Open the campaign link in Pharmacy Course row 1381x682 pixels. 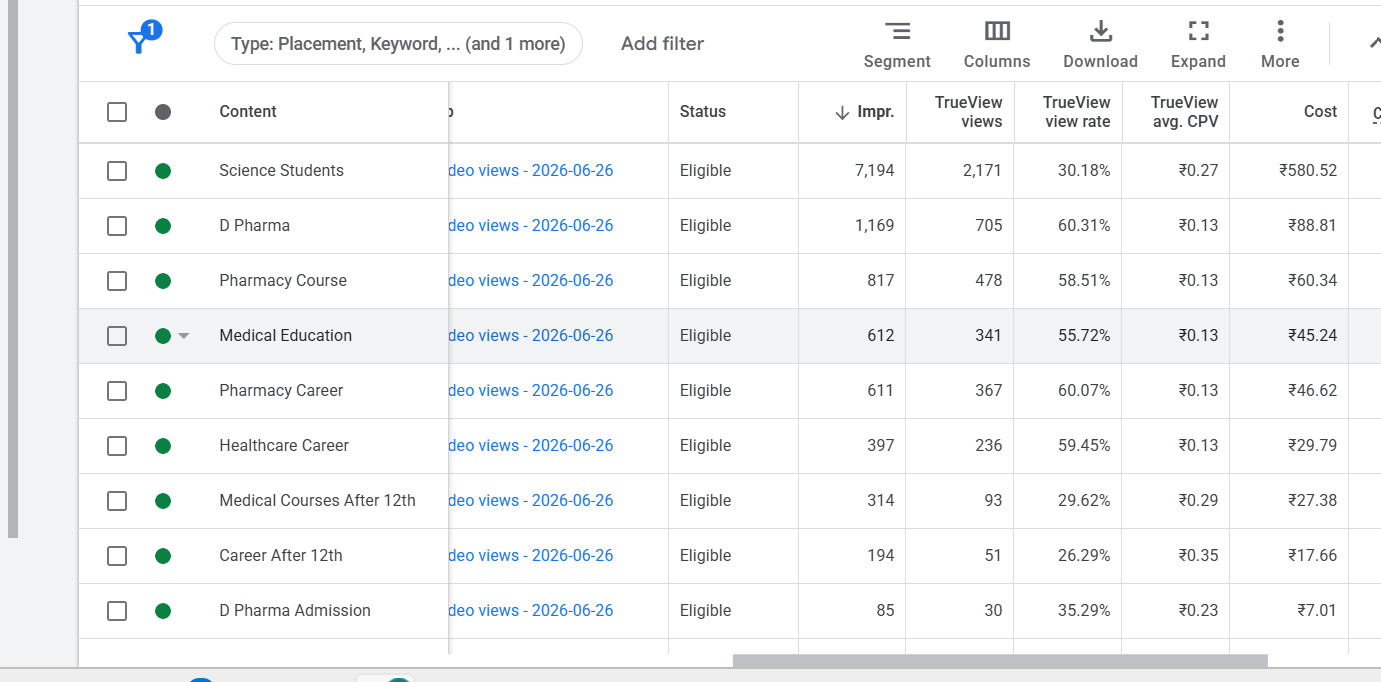531,281
